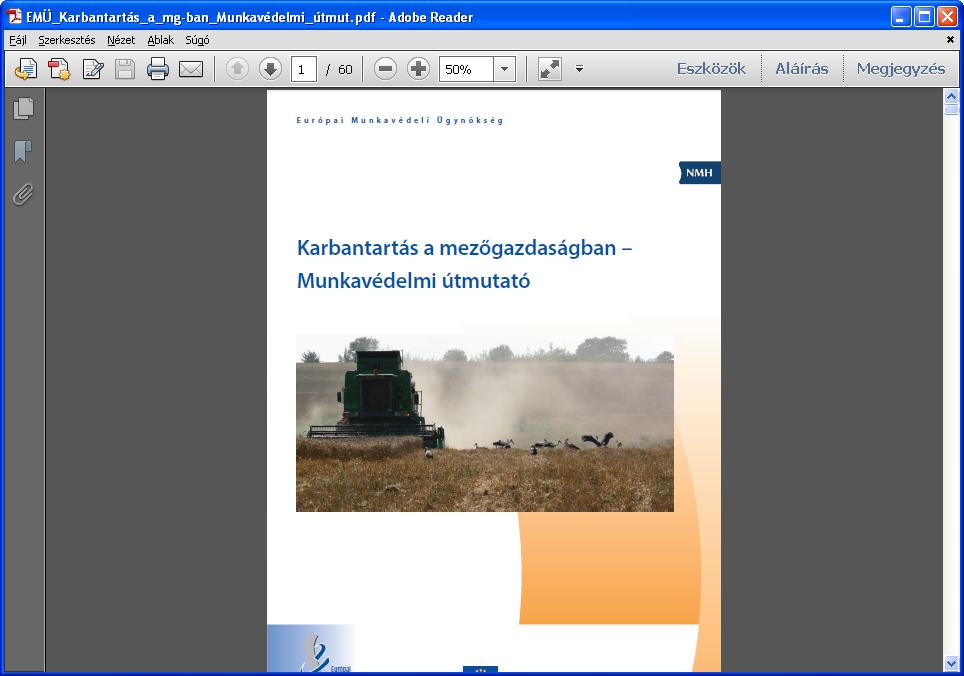
Task: Zoom in with the plus button
Action: [419, 69]
